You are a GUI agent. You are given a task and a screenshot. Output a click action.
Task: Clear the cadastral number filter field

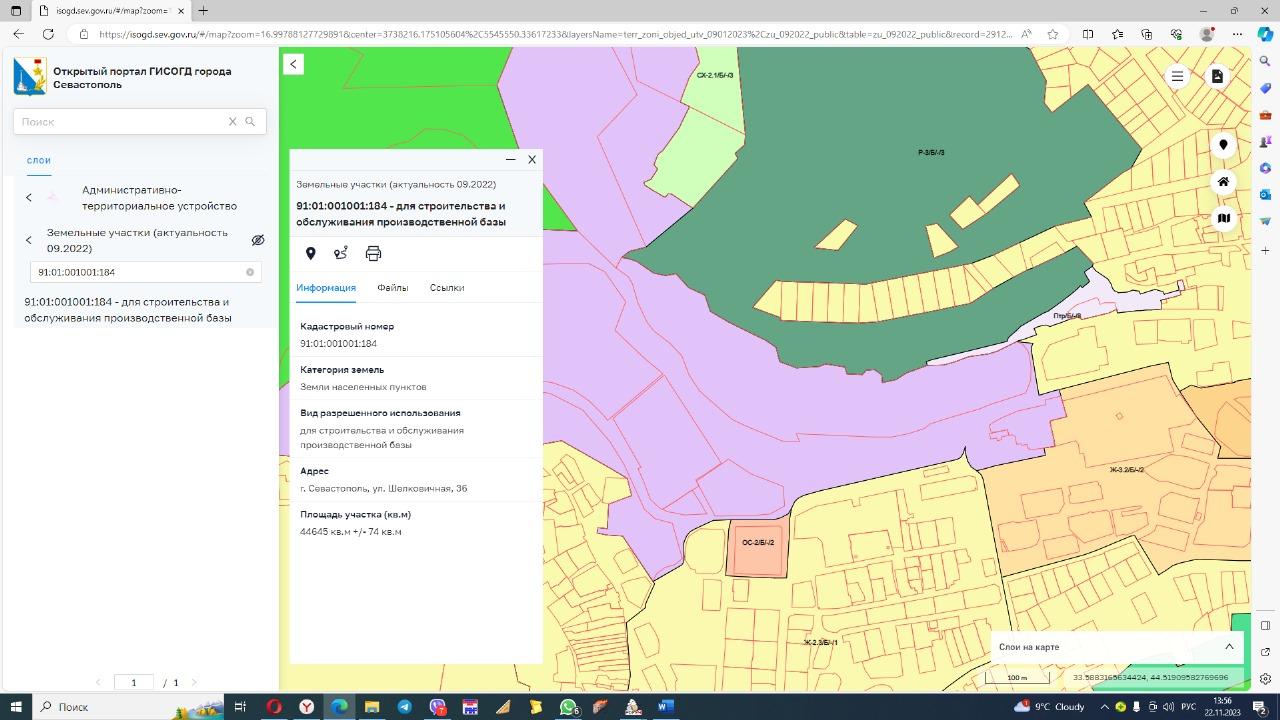pyautogui.click(x=250, y=272)
